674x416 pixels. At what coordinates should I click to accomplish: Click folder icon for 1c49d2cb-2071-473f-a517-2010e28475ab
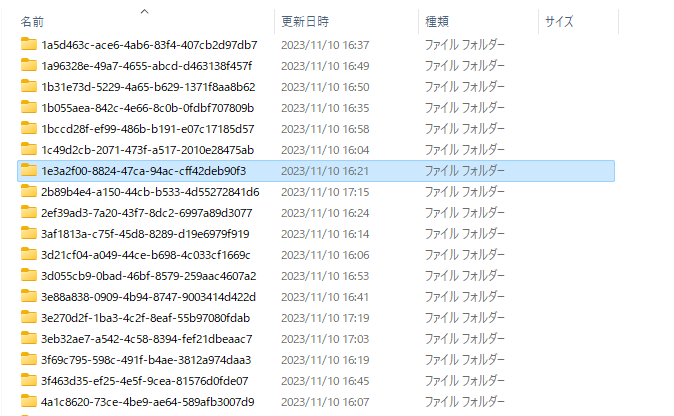click(x=29, y=150)
